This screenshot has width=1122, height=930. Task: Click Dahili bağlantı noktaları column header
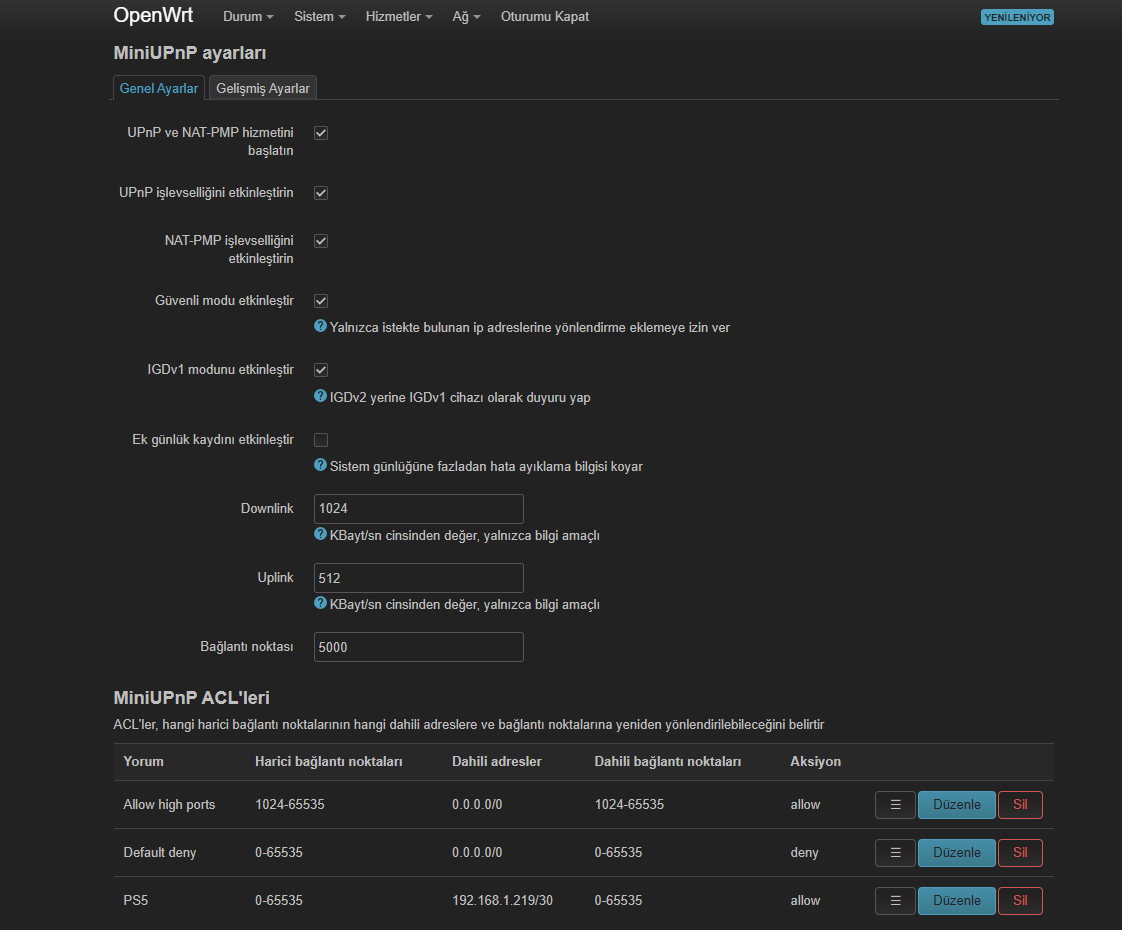[668, 761]
